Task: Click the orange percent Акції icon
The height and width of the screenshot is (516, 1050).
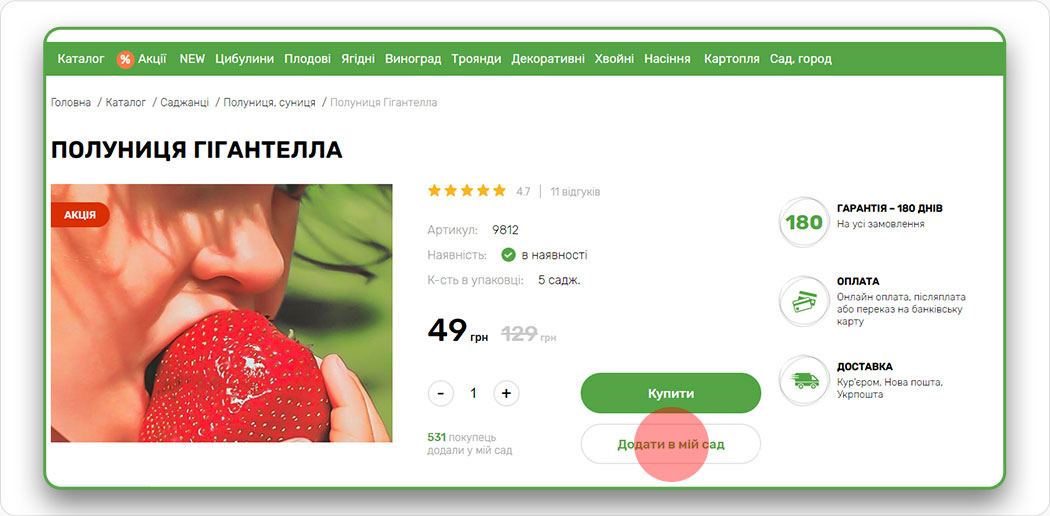Action: coord(125,59)
